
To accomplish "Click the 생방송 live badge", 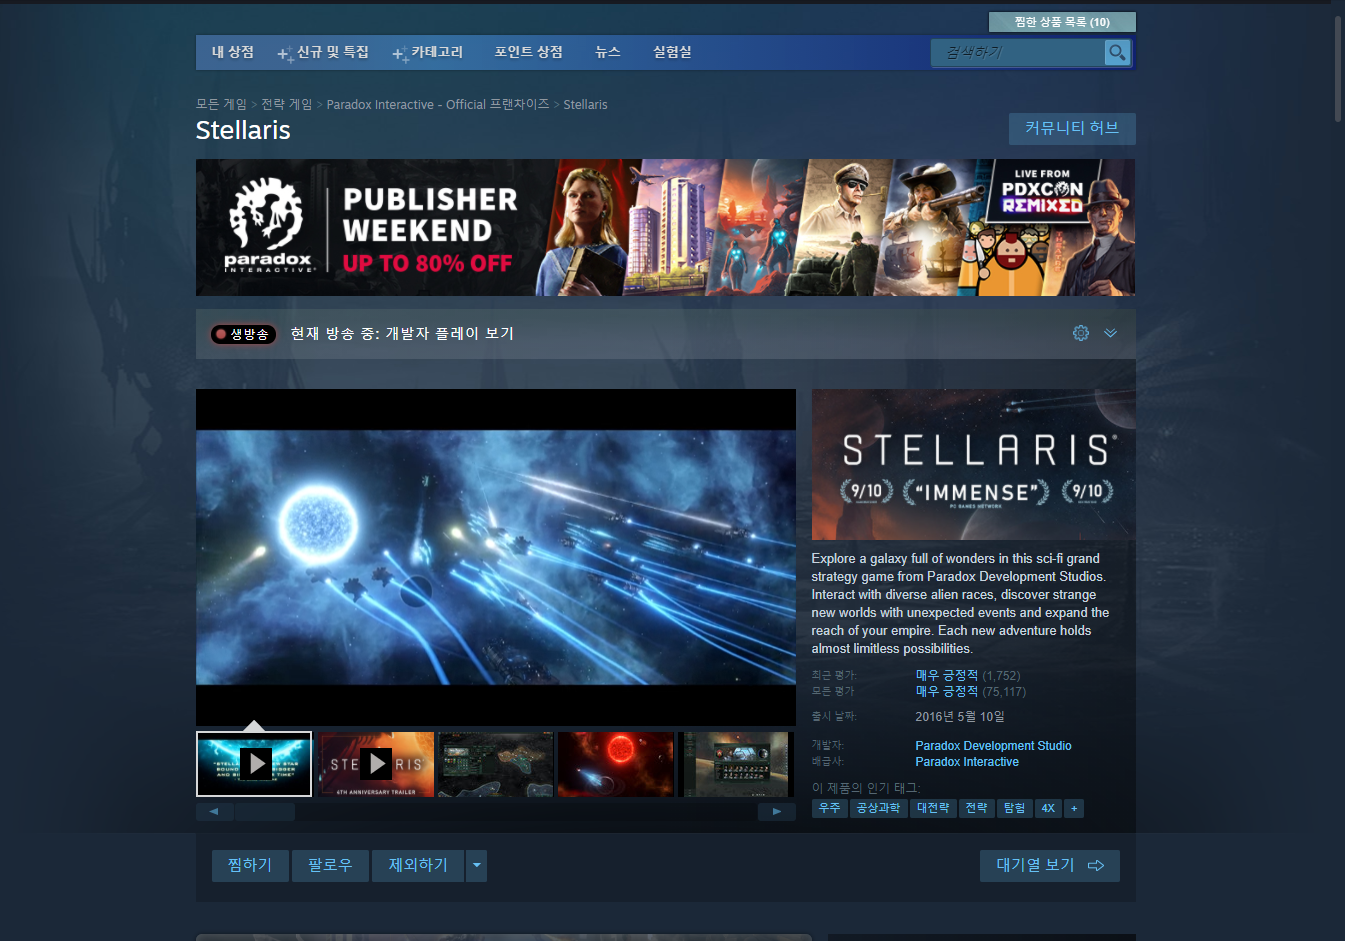I will tap(243, 334).
